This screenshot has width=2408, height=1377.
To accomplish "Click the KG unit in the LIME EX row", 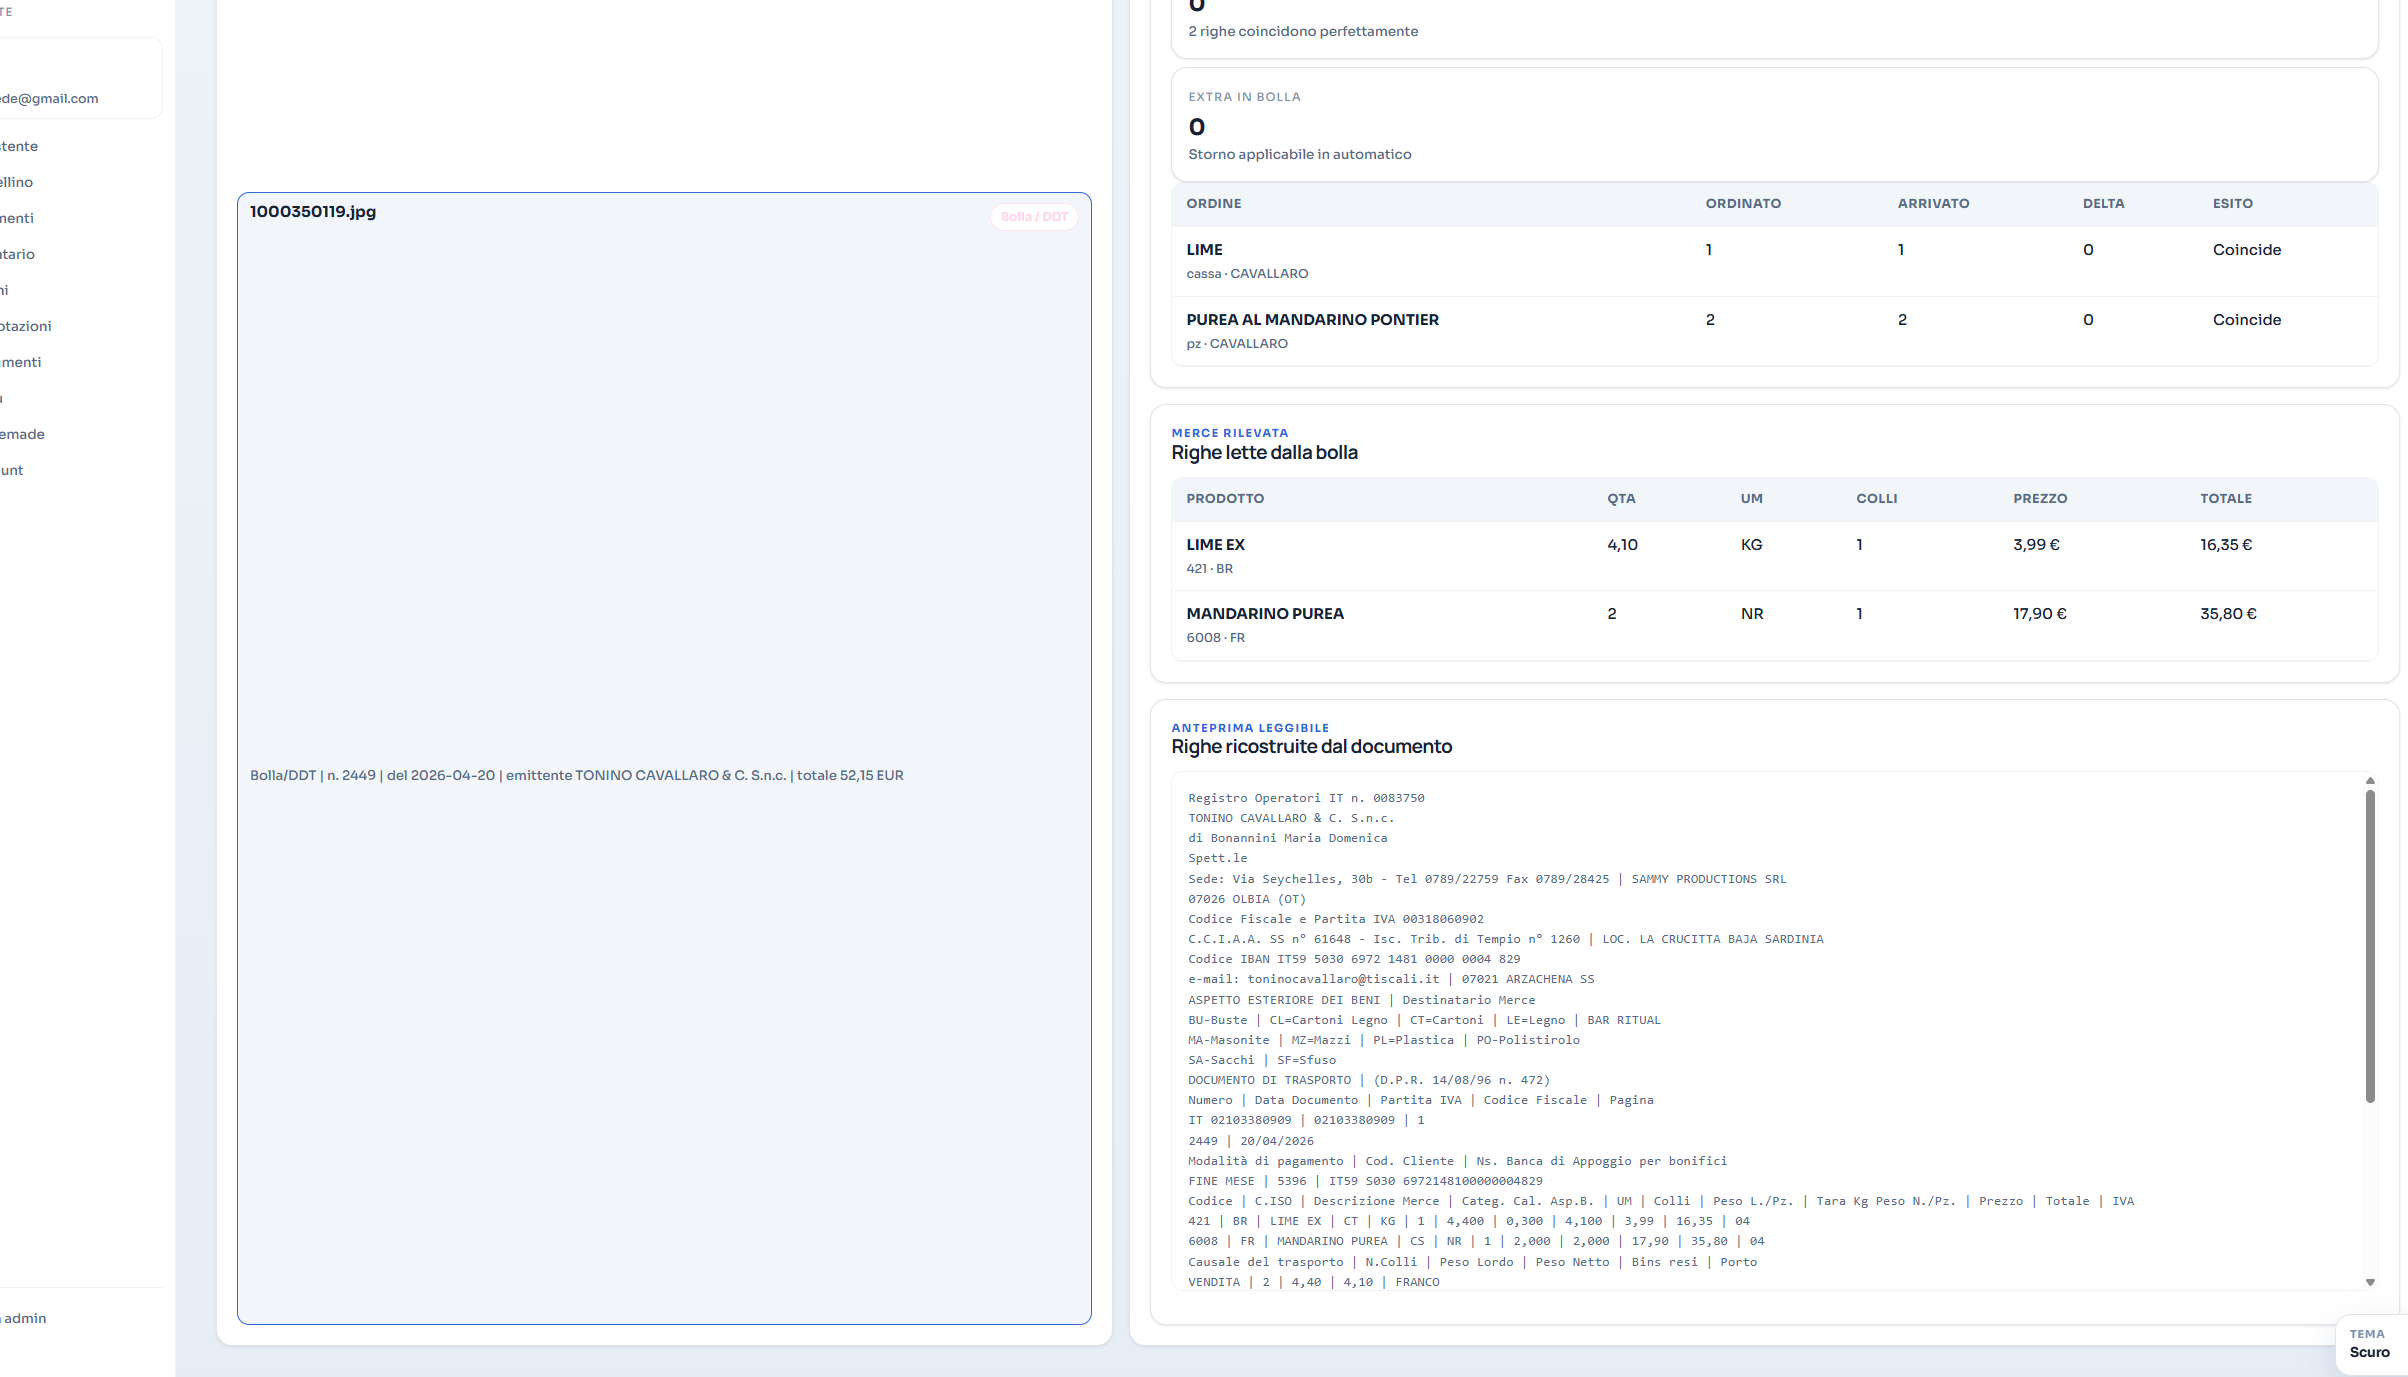I will pyautogui.click(x=1751, y=544).
